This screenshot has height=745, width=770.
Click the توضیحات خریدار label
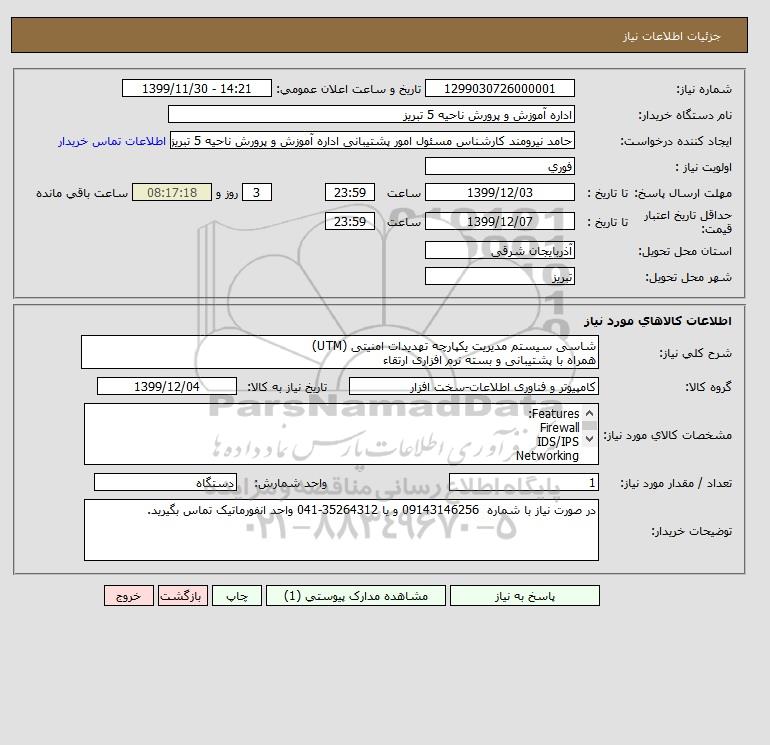pos(691,531)
